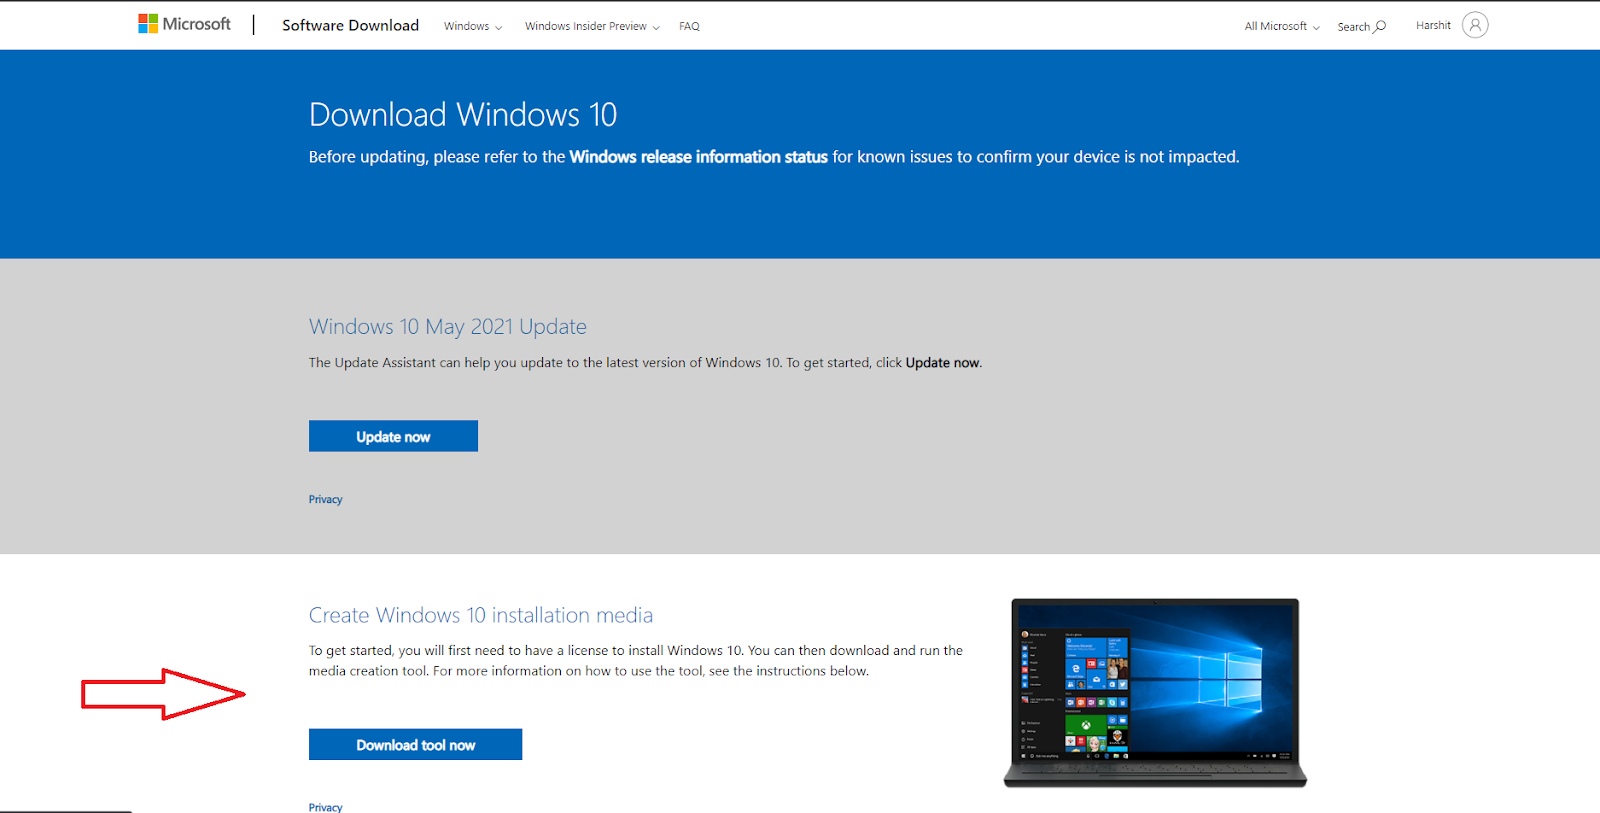Click the red arrow annotation
The image size is (1600, 813).
coord(162,694)
